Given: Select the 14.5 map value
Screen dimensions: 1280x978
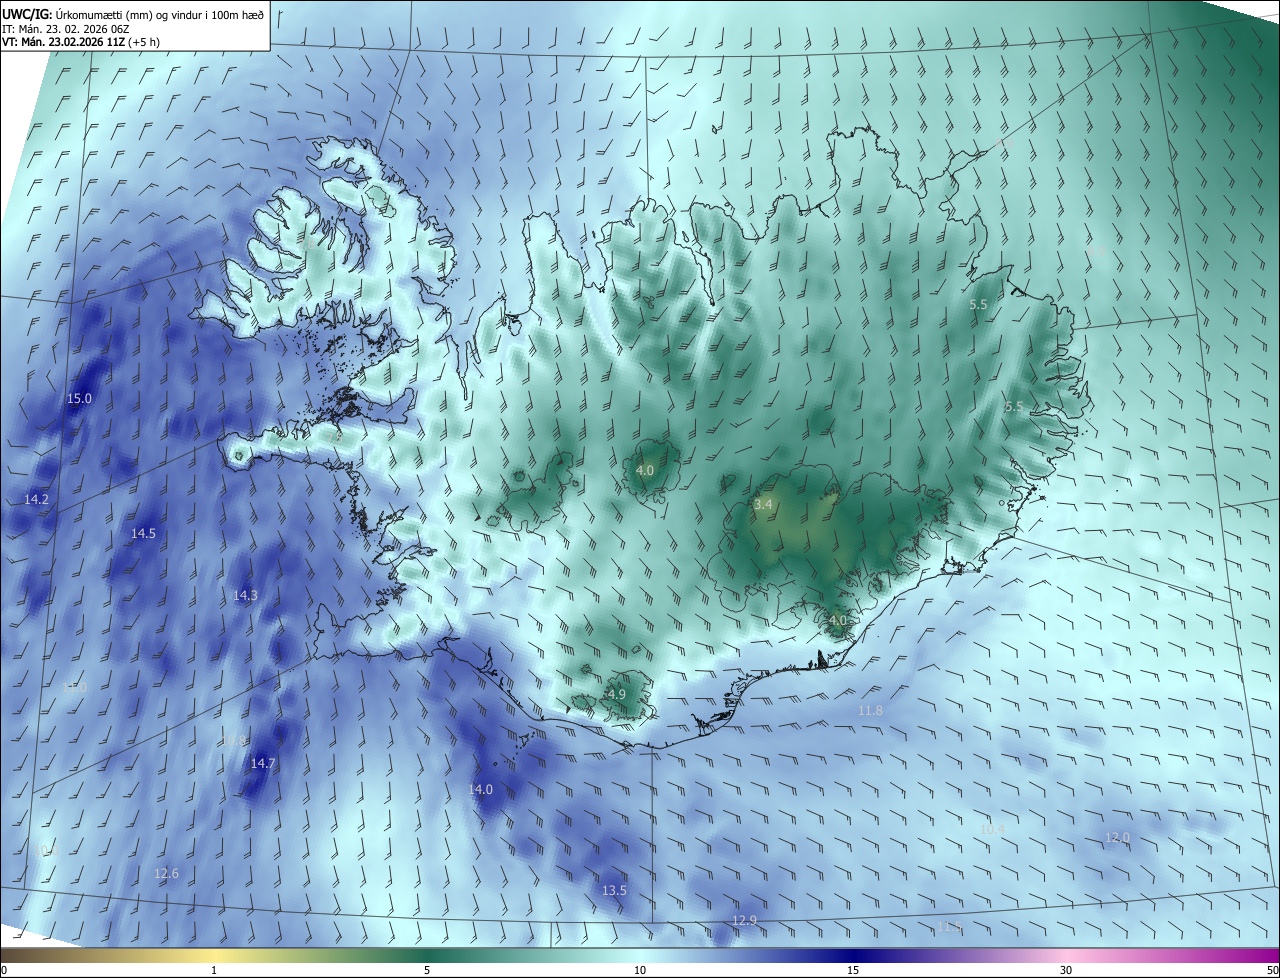Looking at the screenshot, I should pyautogui.click(x=143, y=533).
